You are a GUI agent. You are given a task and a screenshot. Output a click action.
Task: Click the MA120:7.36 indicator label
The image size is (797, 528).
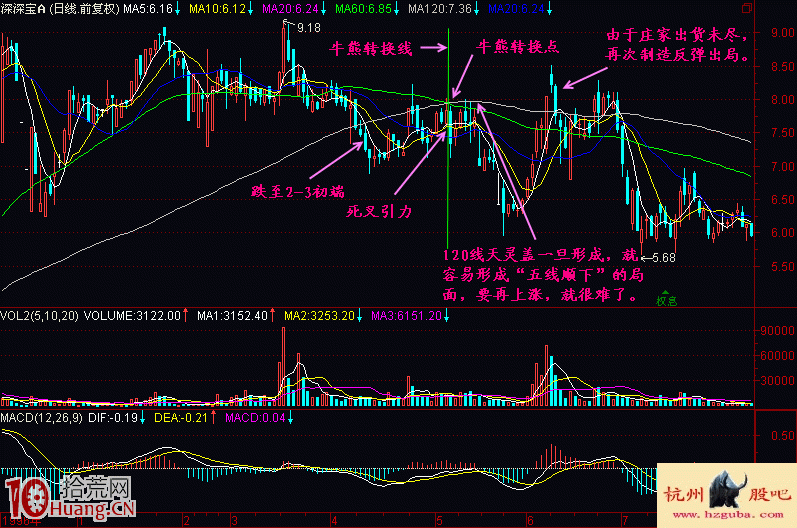440,9
